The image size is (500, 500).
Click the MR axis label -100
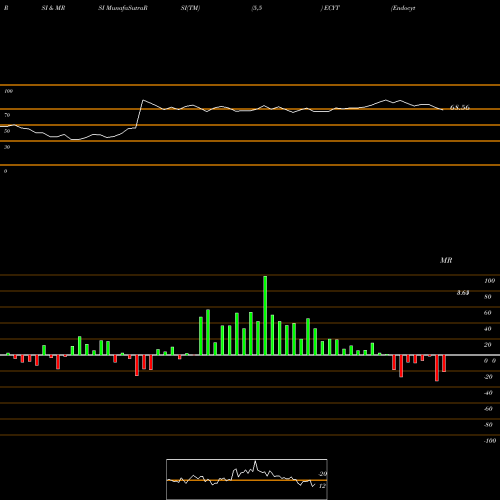point(490,441)
